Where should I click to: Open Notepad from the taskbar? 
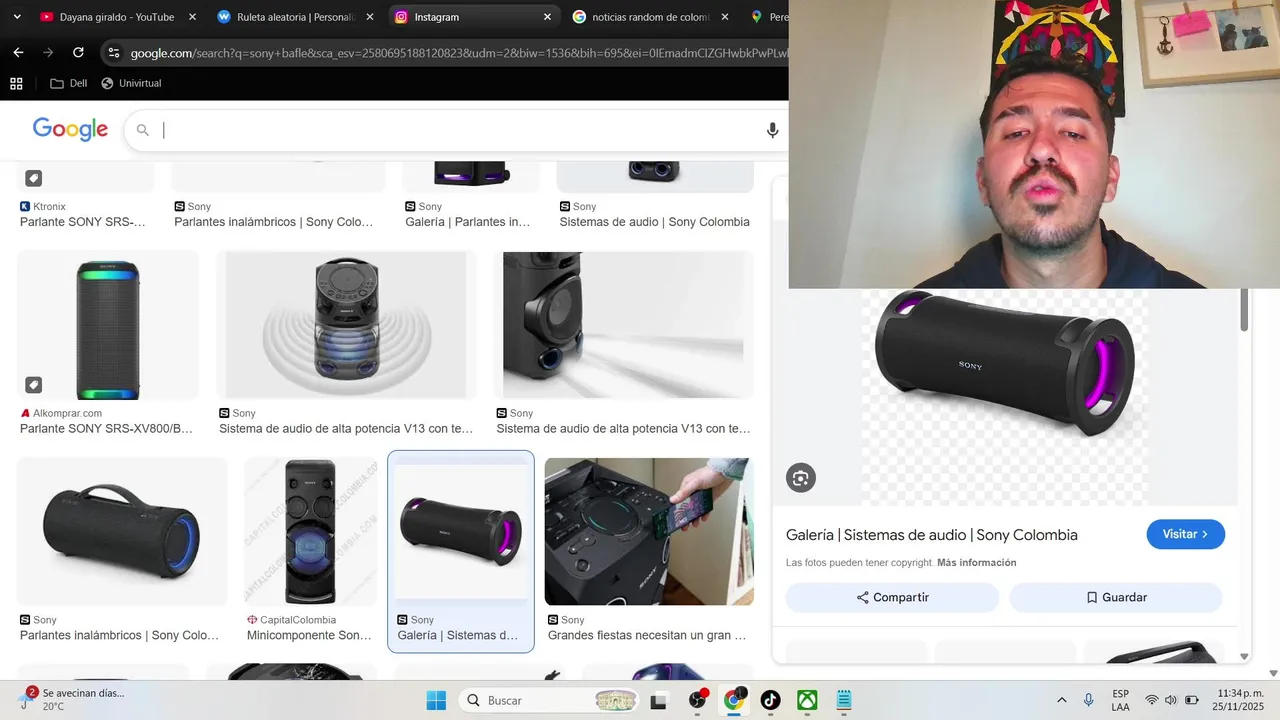[x=843, y=700]
